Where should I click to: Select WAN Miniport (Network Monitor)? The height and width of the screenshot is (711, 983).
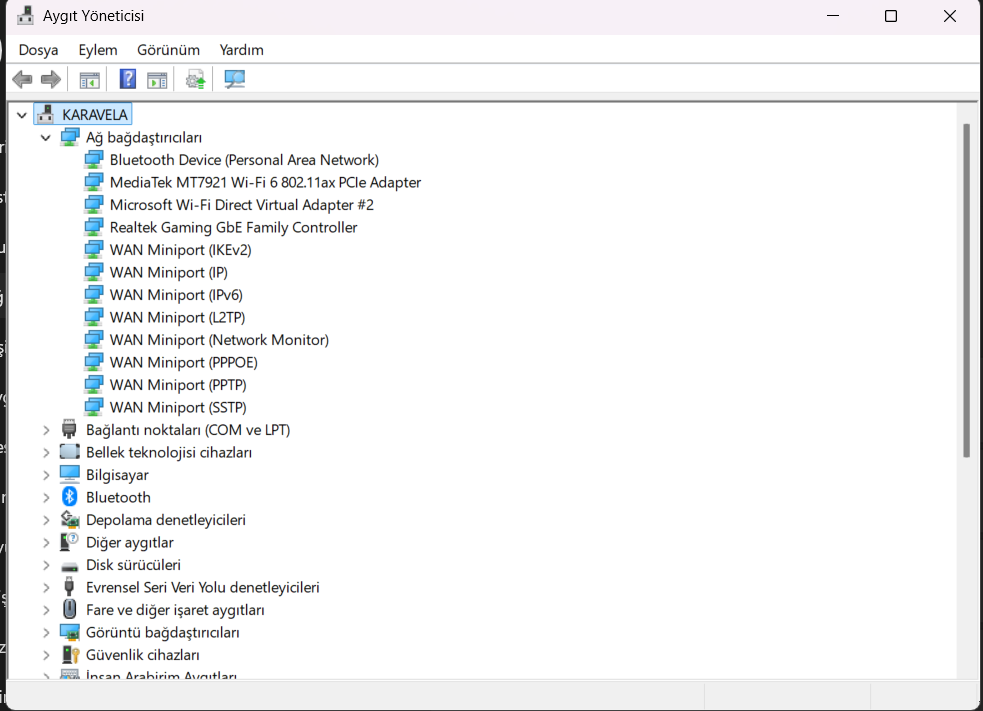pyautogui.click(x=219, y=340)
